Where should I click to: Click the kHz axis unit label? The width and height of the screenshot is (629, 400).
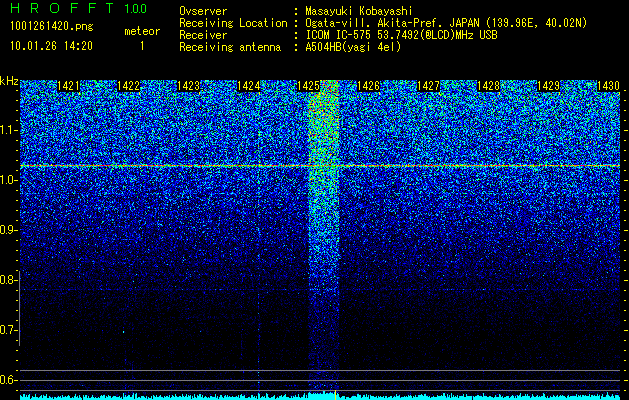(x=9, y=81)
